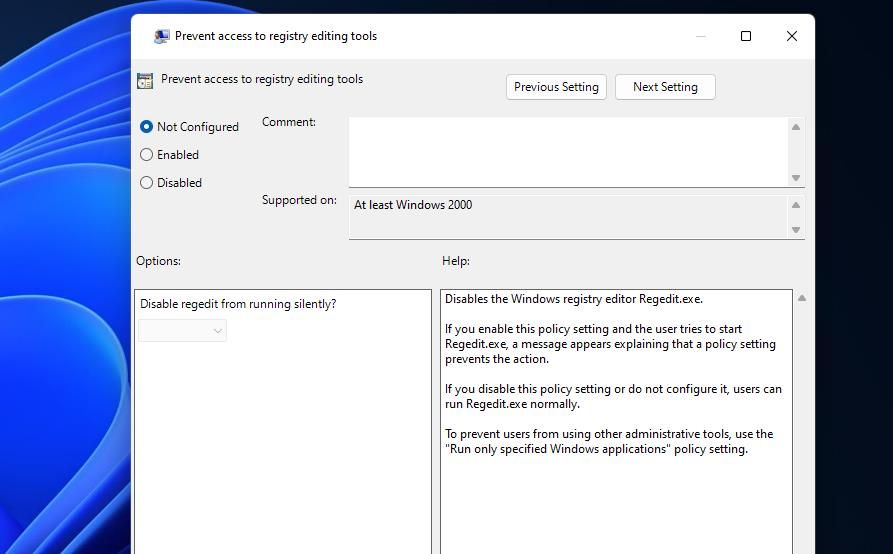Click the 'Help:' label
Viewport: 893px width, 554px height.
[x=456, y=261]
